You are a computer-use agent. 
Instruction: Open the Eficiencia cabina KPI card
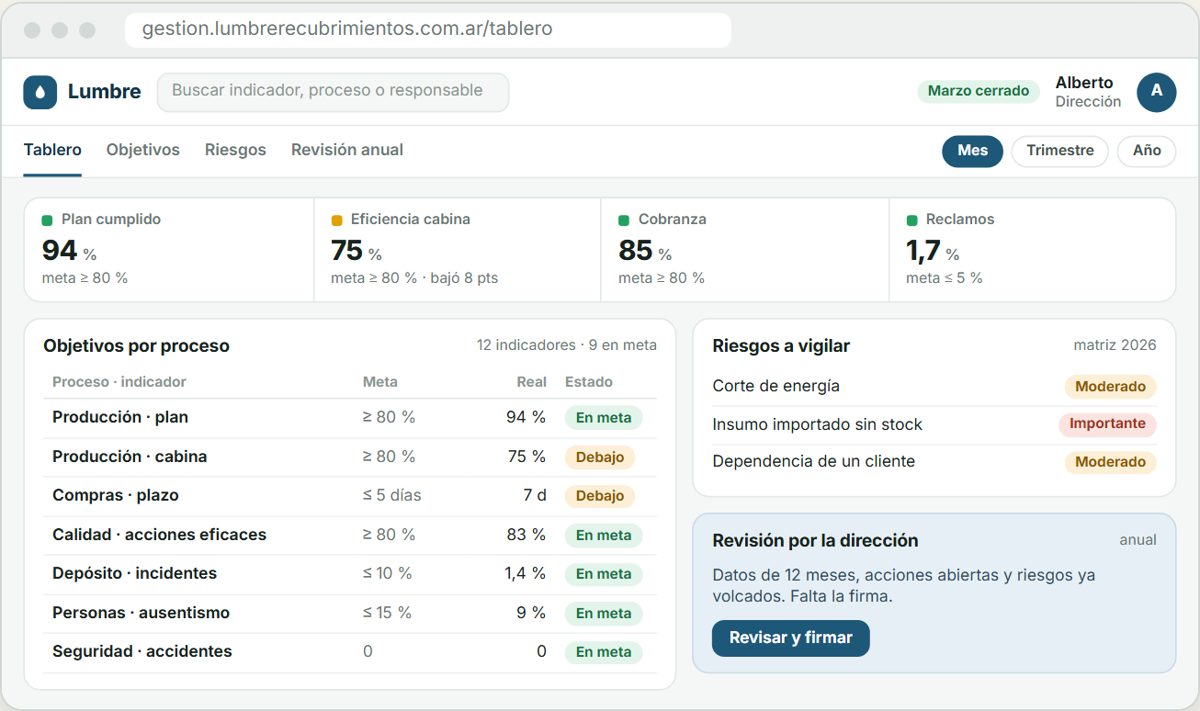click(x=457, y=249)
